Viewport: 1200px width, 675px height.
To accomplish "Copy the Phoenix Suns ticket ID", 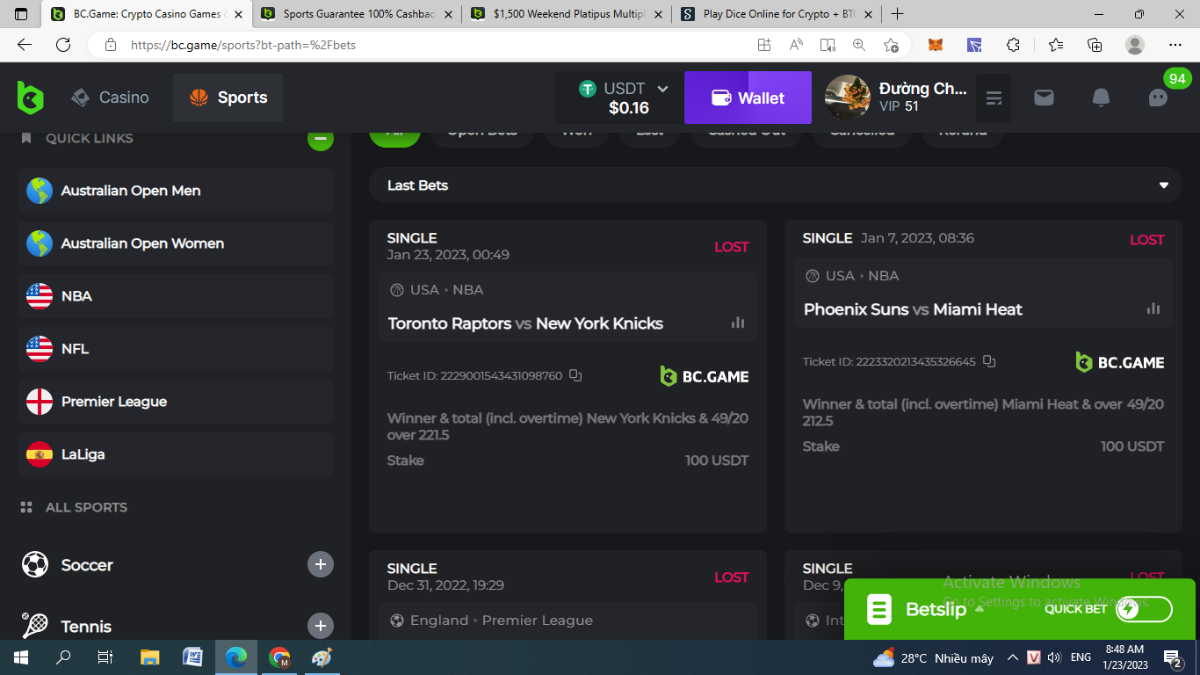I will [x=989, y=362].
